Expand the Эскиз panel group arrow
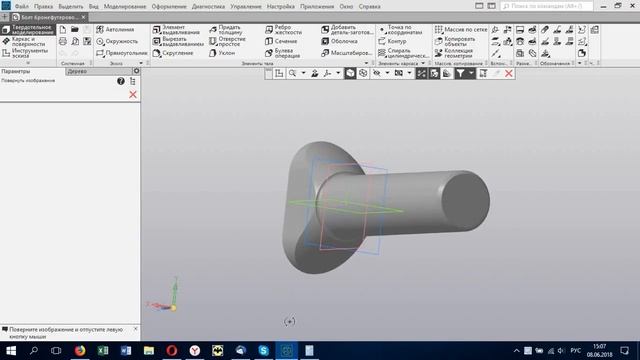The width and height of the screenshot is (640, 360). click(141, 63)
